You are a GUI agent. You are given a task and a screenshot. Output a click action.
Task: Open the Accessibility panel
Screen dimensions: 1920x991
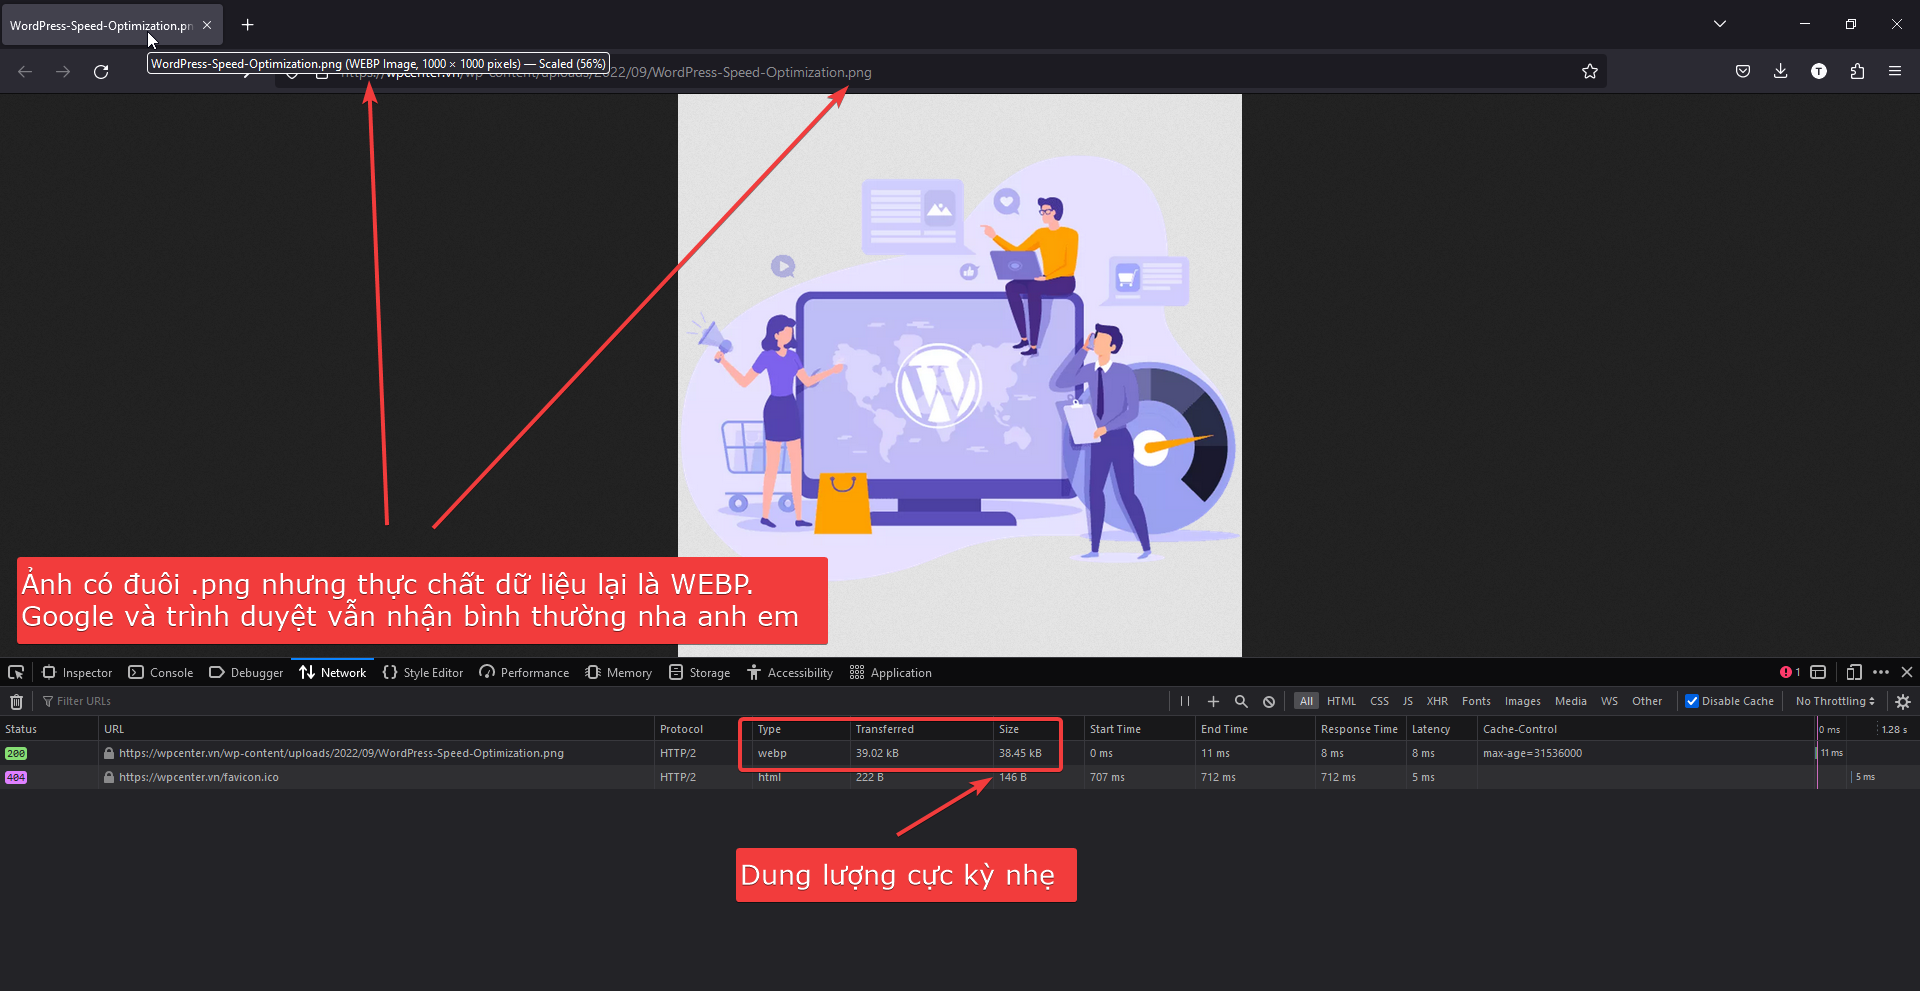pyautogui.click(x=790, y=673)
